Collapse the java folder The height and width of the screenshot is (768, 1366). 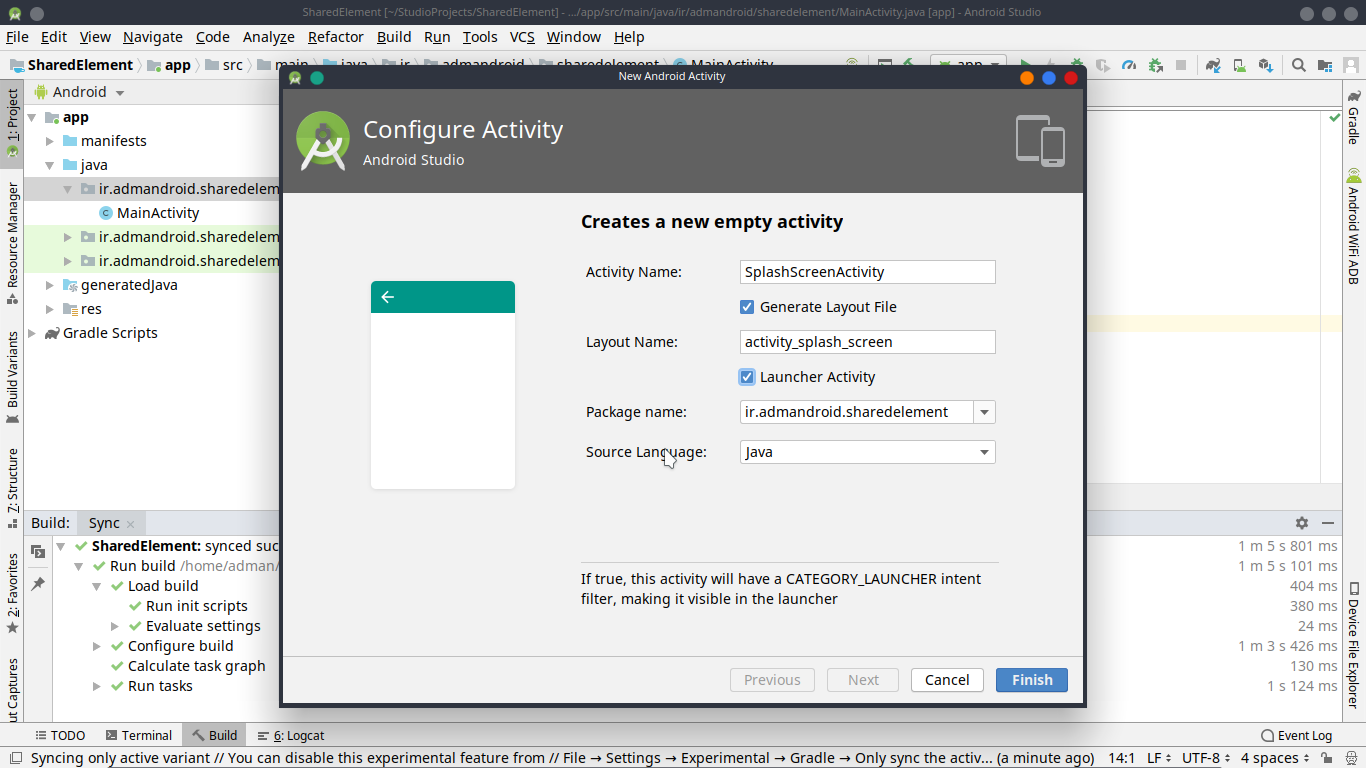pos(50,165)
